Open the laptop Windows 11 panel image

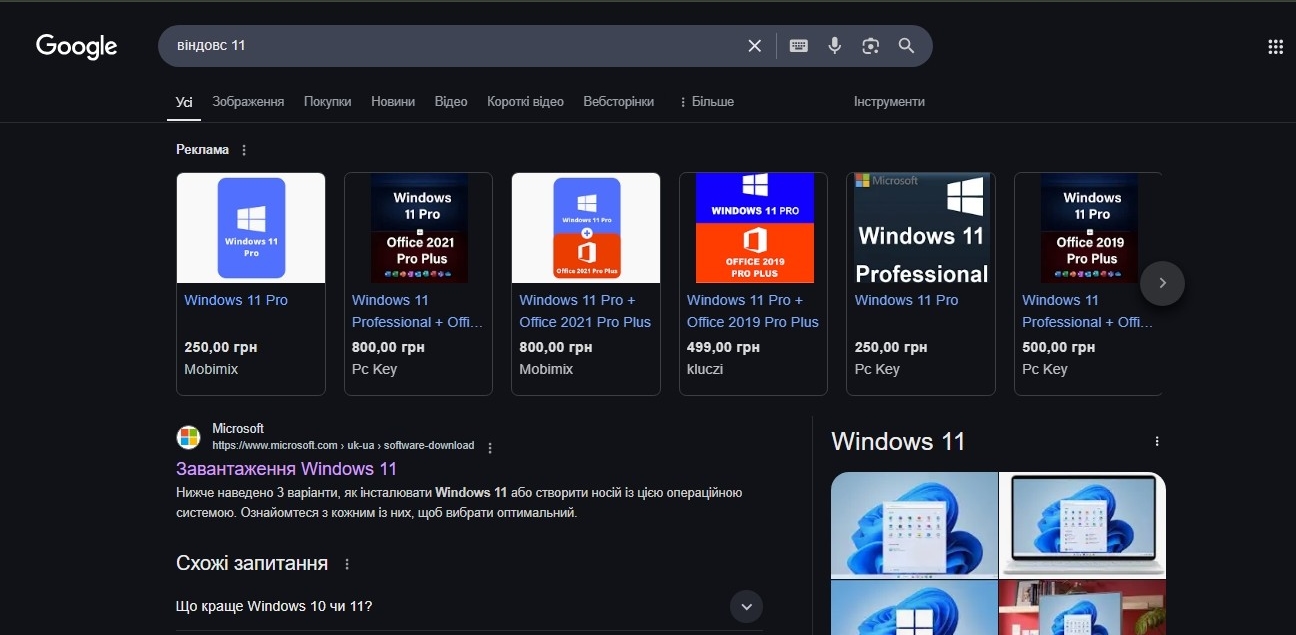pos(1083,525)
